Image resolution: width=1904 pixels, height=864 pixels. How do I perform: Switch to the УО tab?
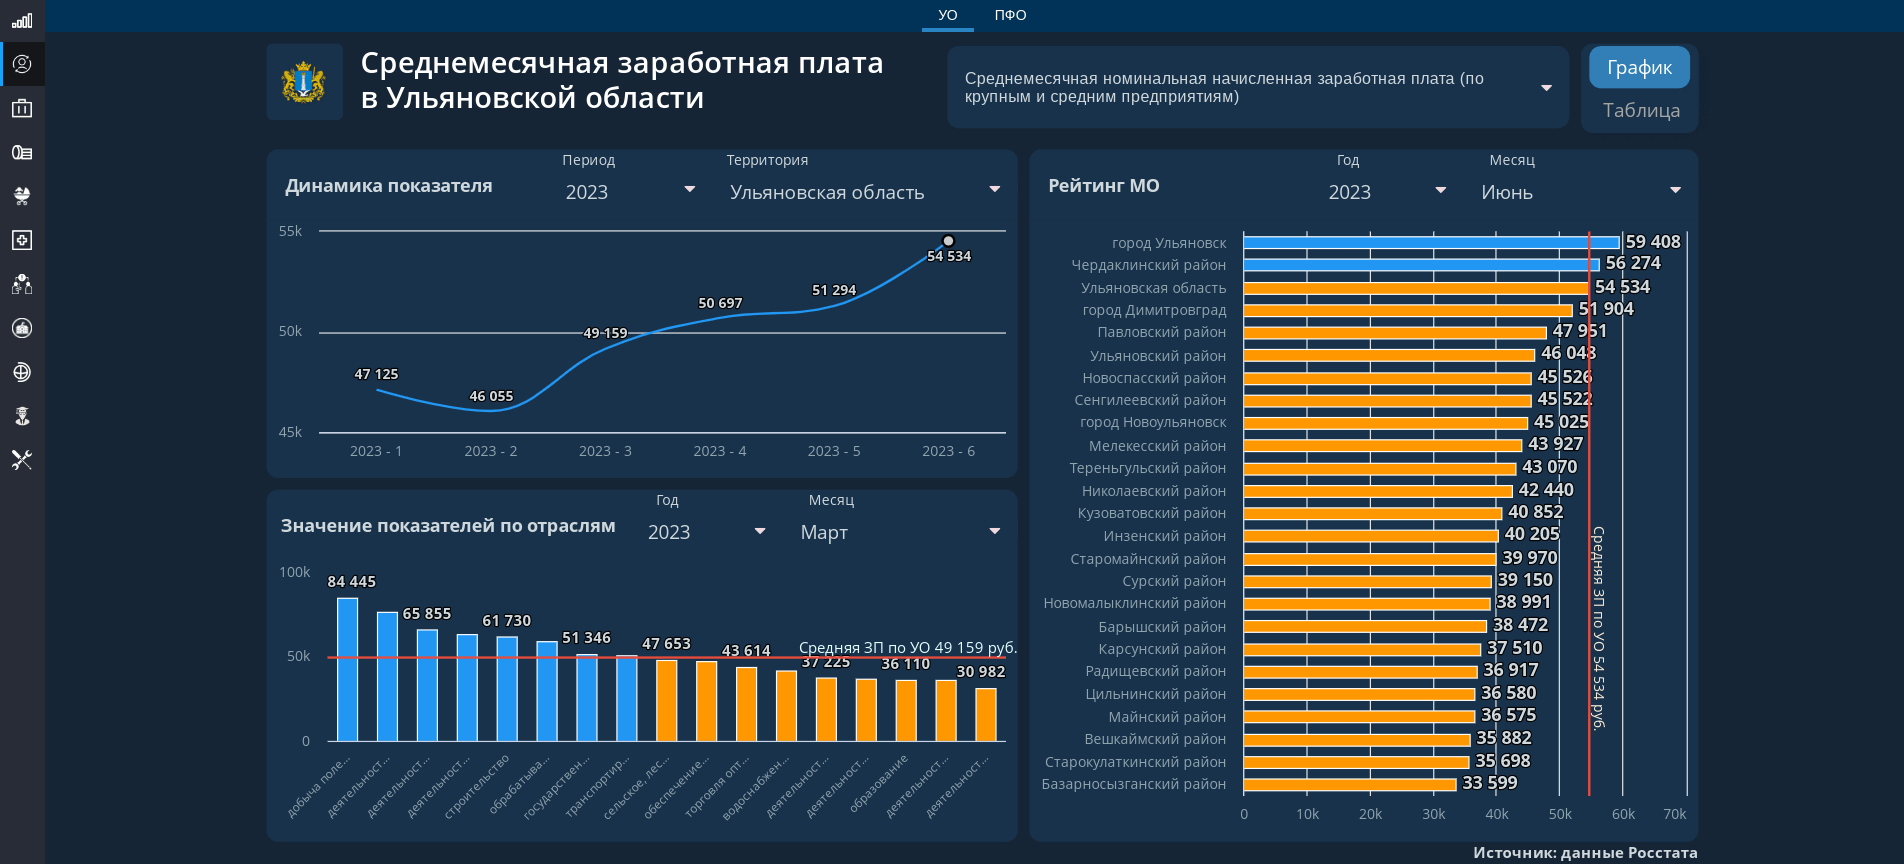pyautogui.click(x=948, y=15)
